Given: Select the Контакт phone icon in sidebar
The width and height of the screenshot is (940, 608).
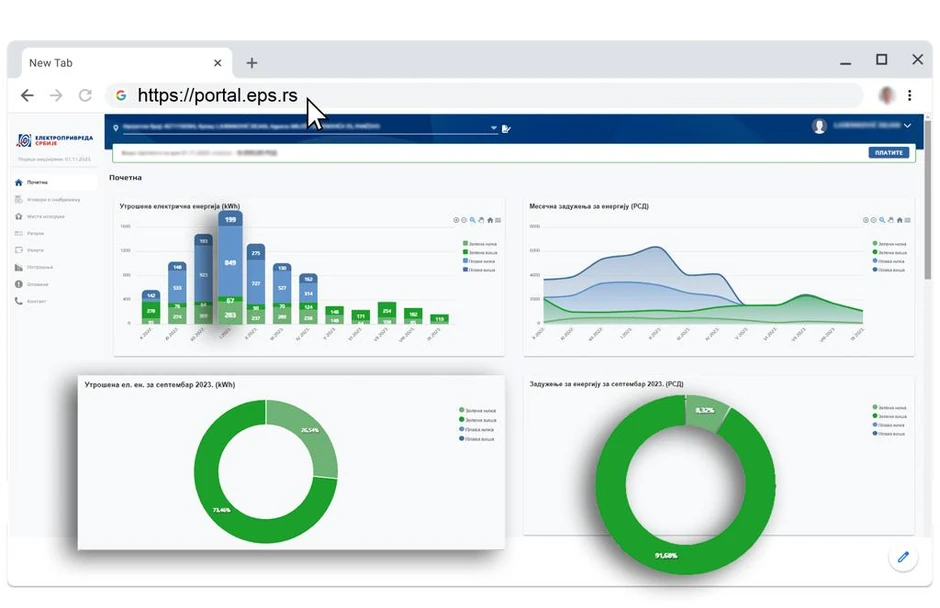Looking at the screenshot, I should point(19,301).
